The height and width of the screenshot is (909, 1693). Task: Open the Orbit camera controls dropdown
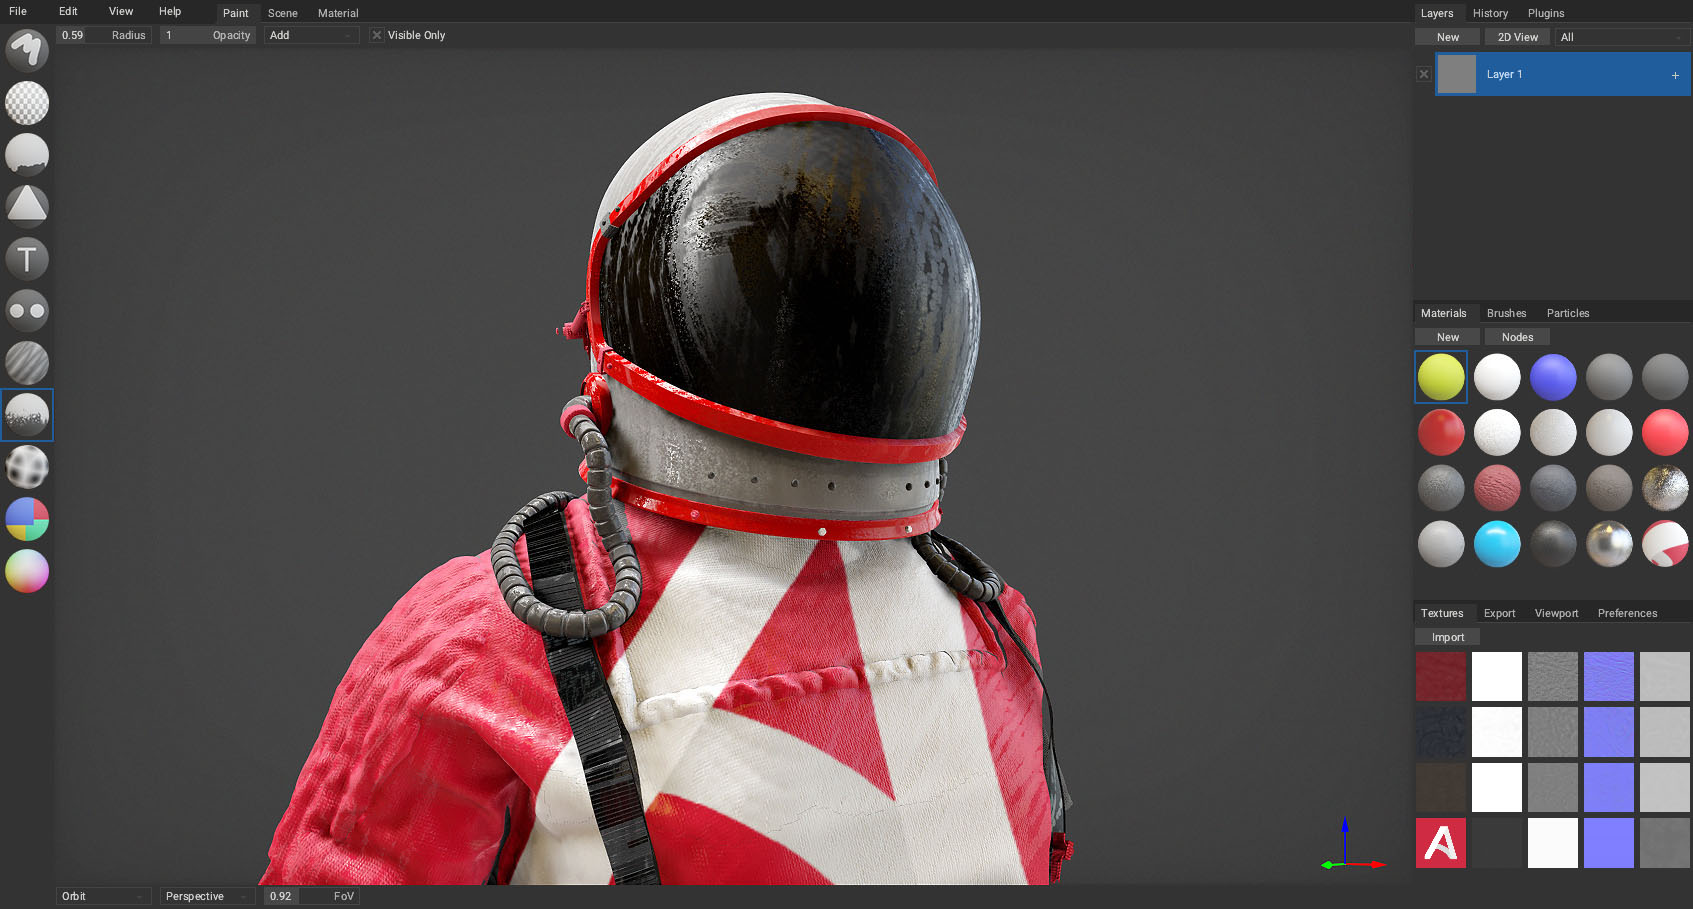point(103,896)
